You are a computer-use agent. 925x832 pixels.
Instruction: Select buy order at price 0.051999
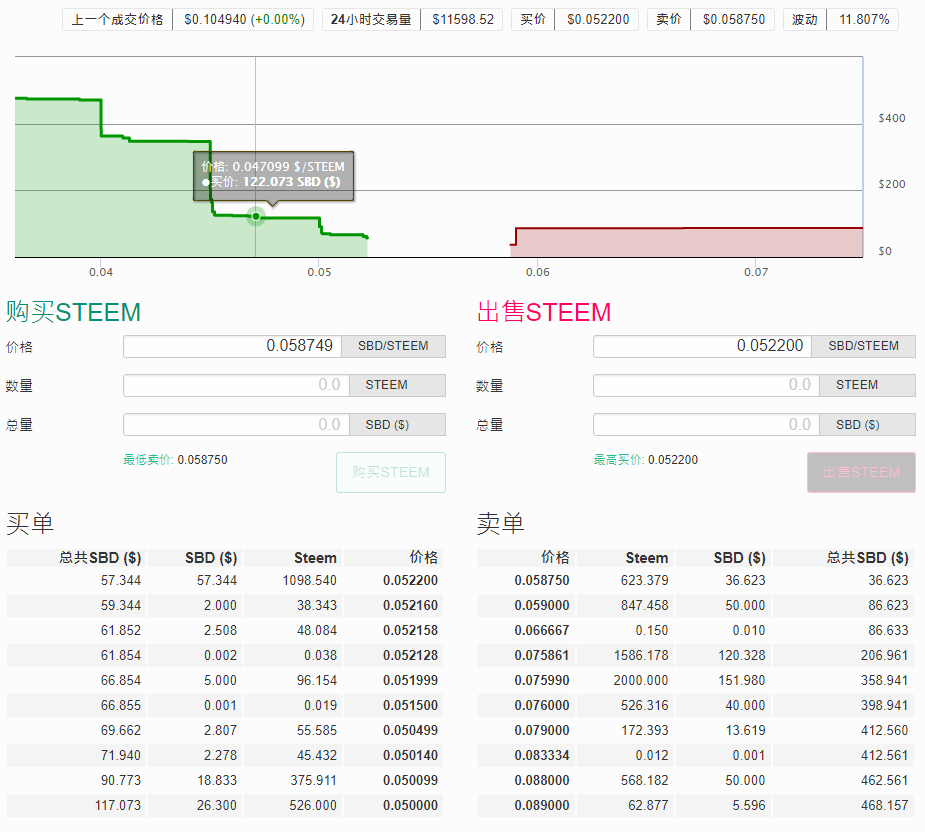pyautogui.click(x=223, y=680)
